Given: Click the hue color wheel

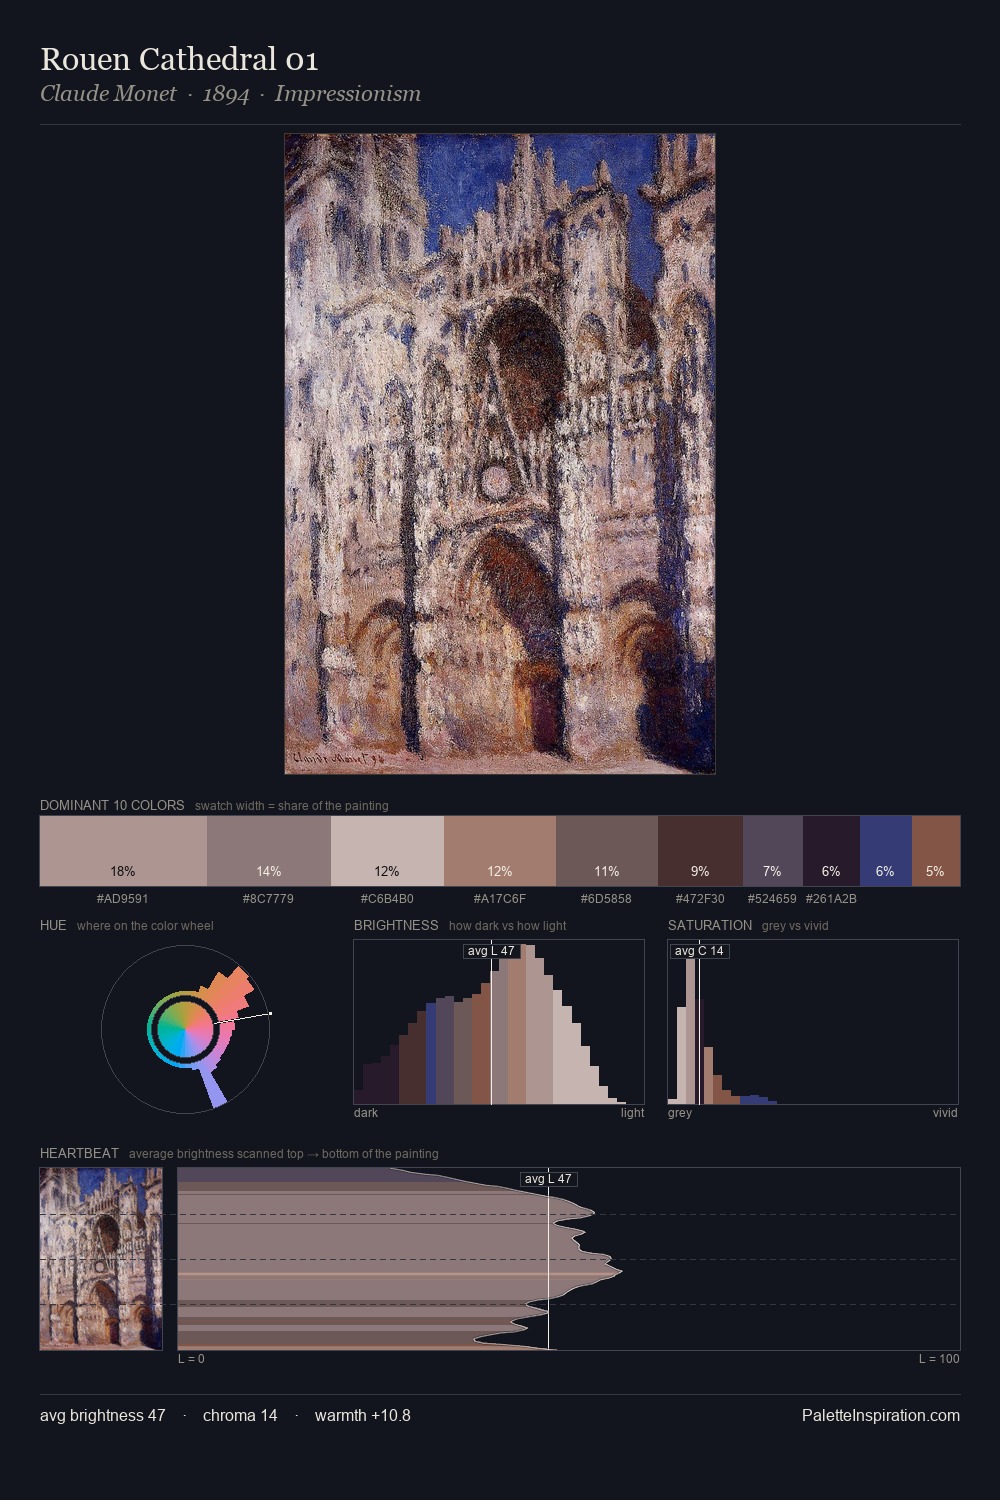Looking at the screenshot, I should pyautogui.click(x=186, y=1029).
